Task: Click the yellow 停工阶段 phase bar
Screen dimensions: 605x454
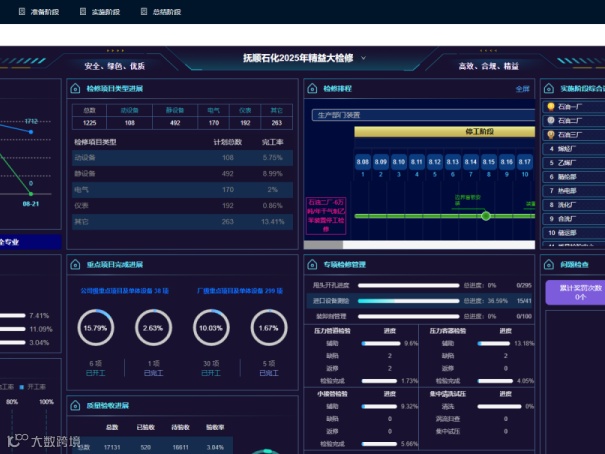Action: click(444, 132)
